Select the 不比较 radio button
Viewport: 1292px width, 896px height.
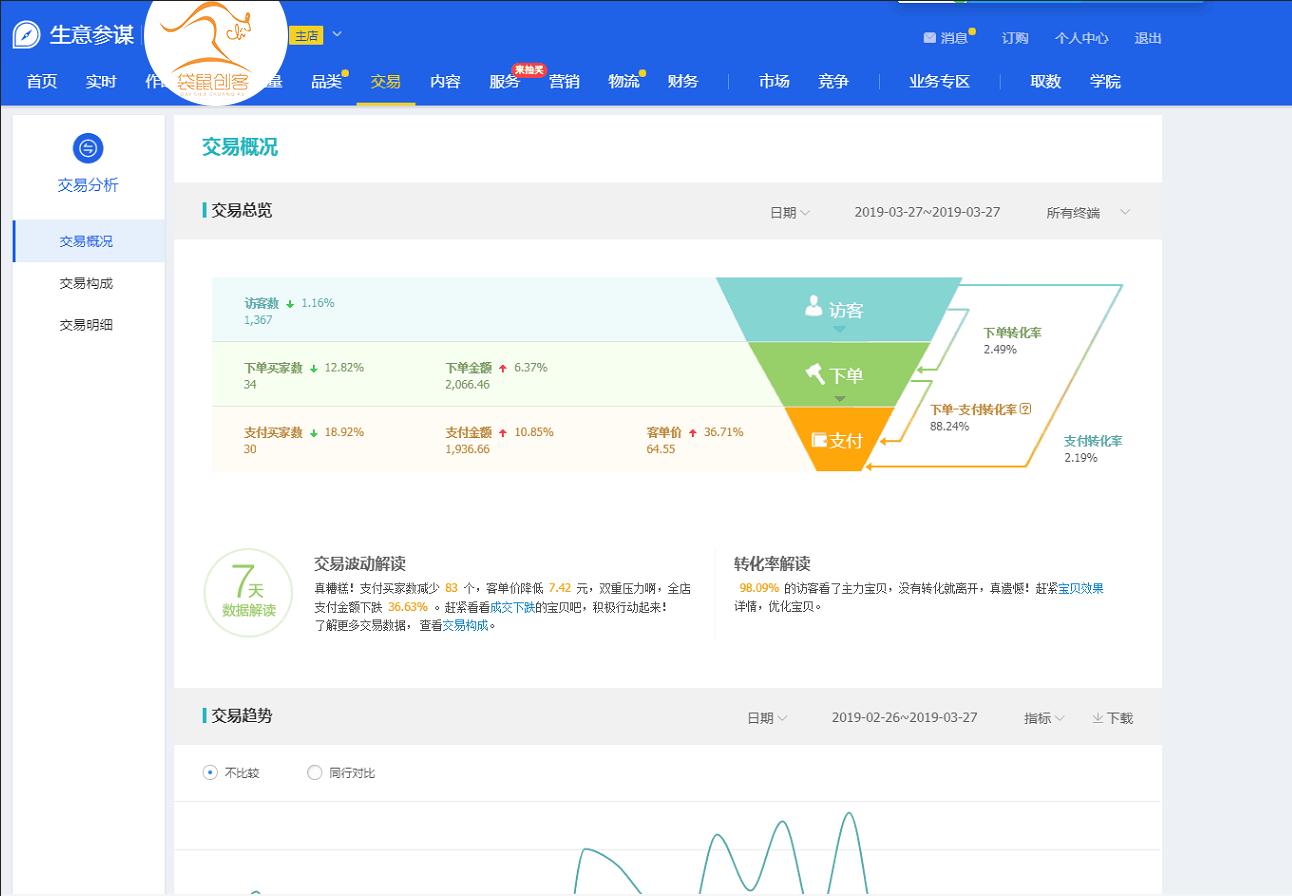pos(209,772)
